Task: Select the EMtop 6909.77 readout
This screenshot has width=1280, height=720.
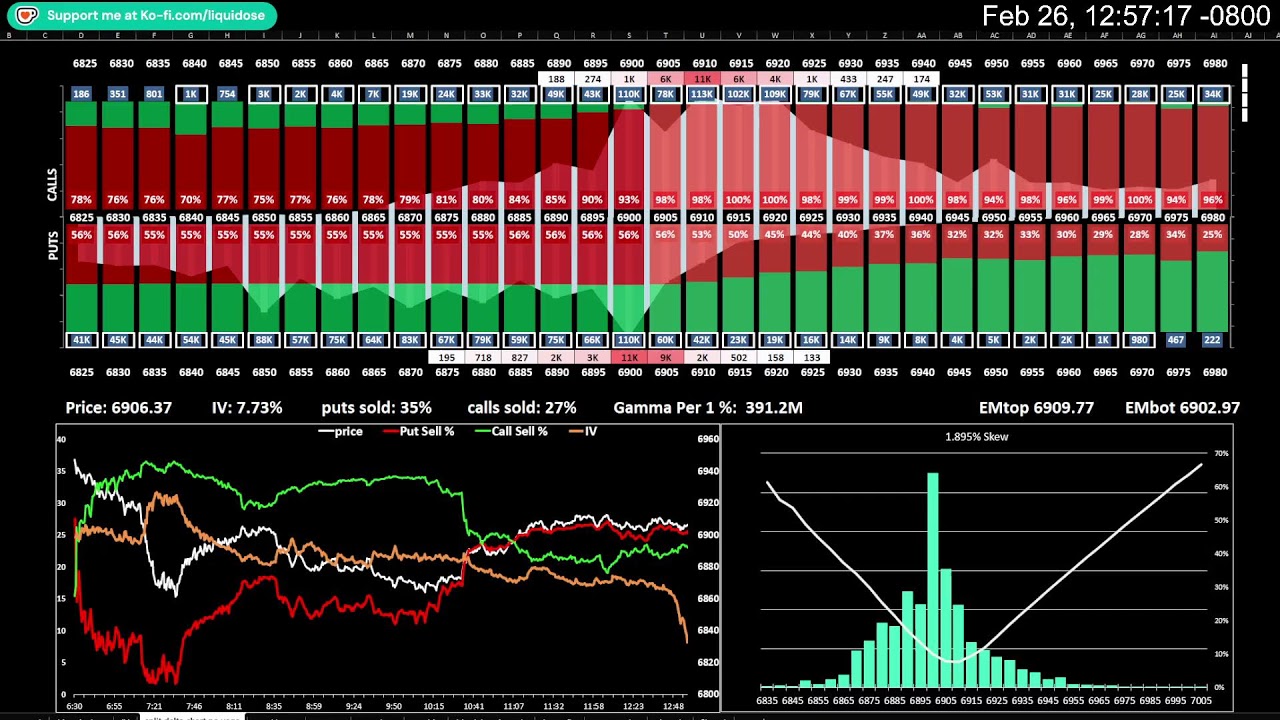Action: (1036, 408)
